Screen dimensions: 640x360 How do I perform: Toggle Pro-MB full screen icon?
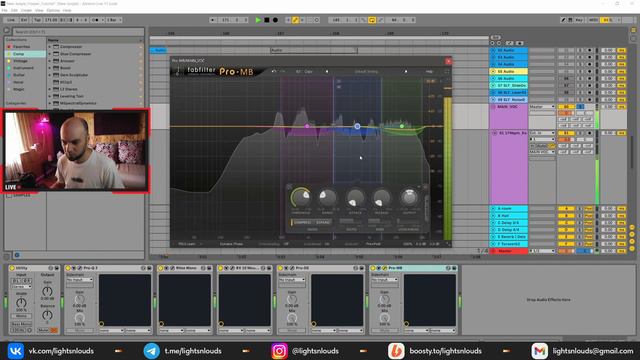tap(447, 71)
